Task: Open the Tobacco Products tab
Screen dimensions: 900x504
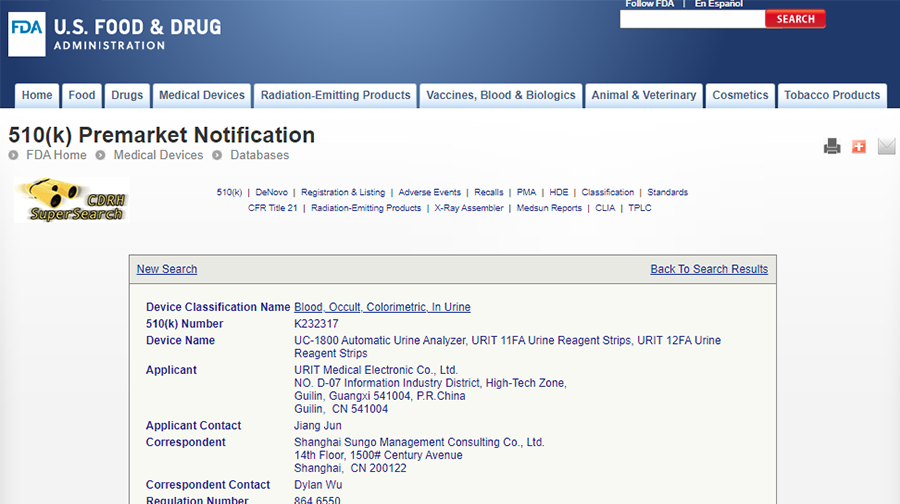Action: tap(831, 96)
